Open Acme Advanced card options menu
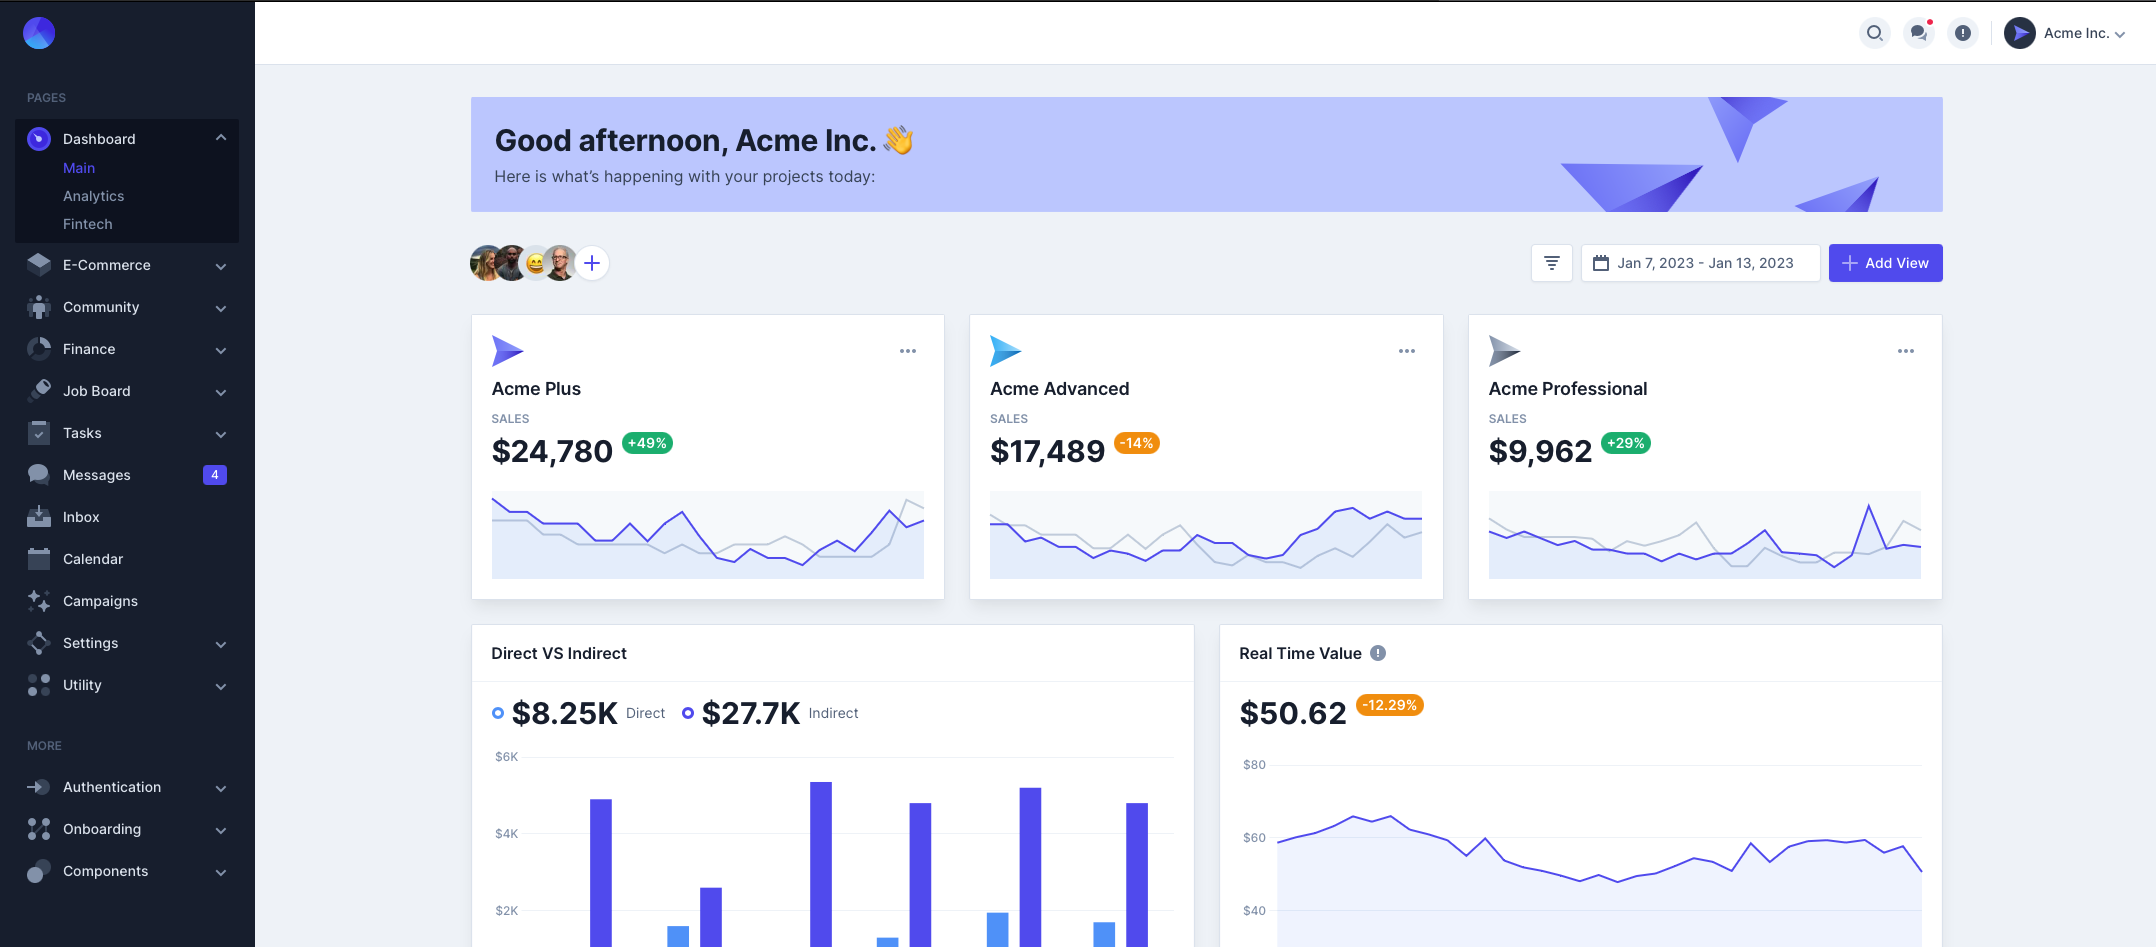 point(1406,351)
